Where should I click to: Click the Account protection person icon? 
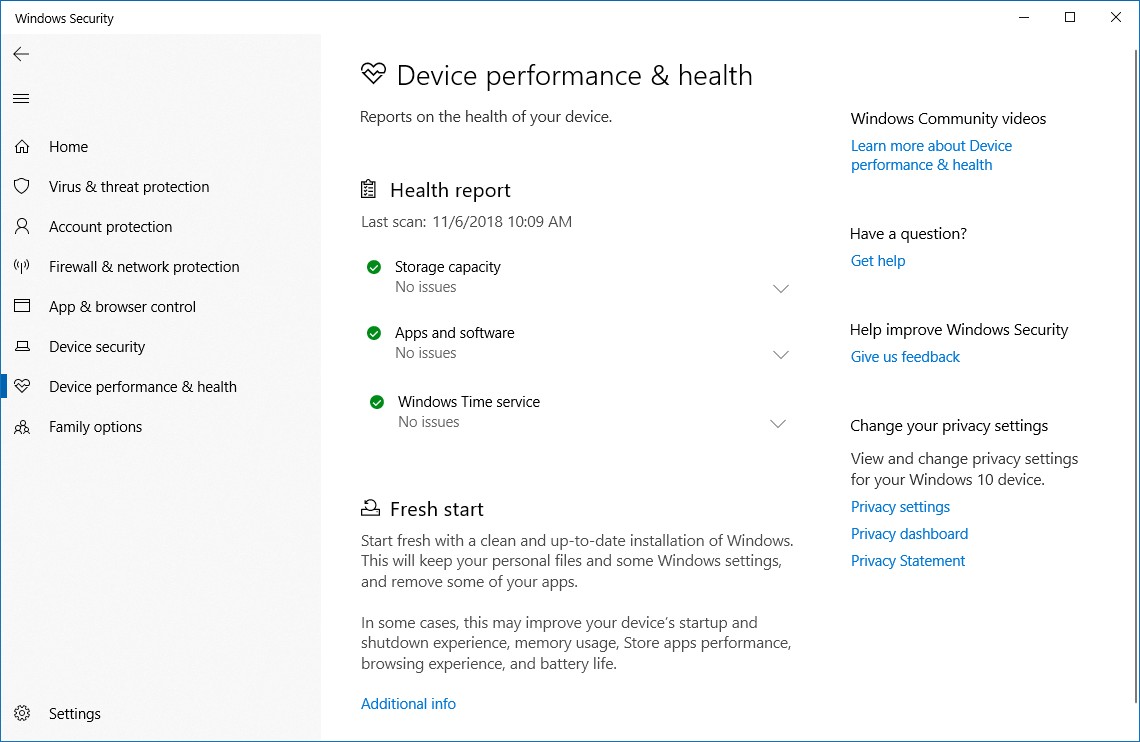[x=22, y=226]
